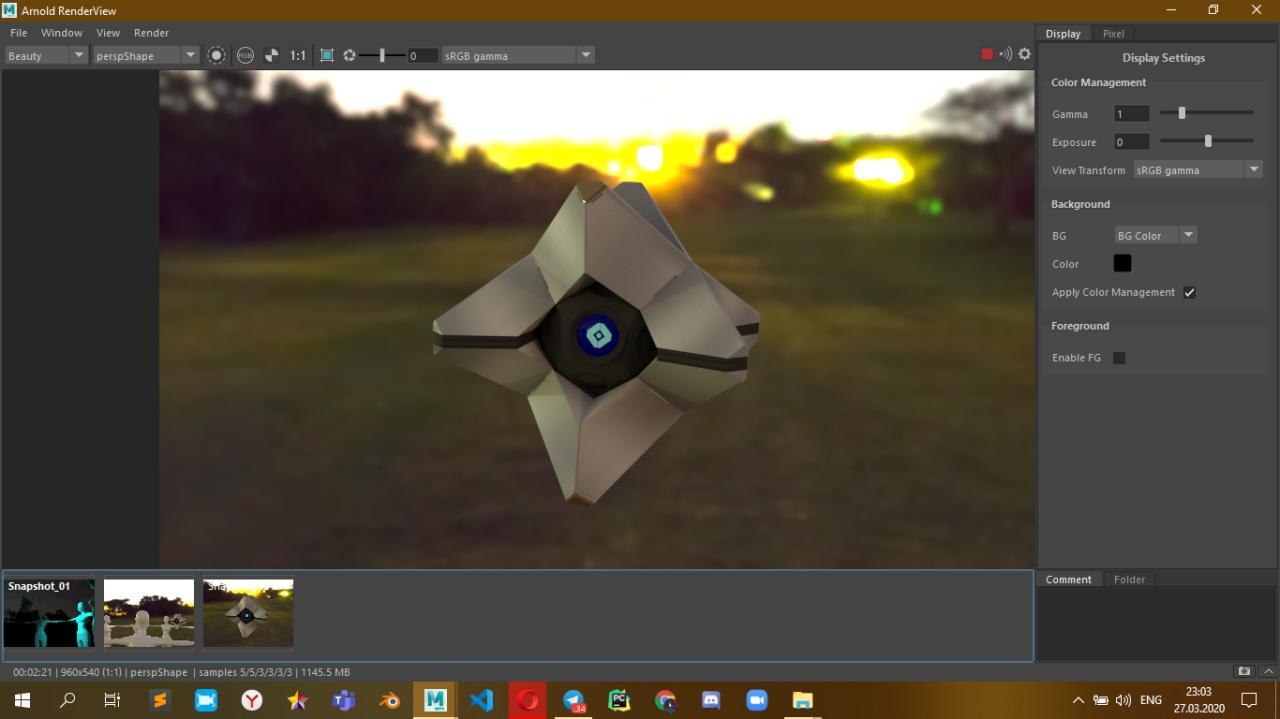Stop the render with the red button
The height and width of the screenshot is (719, 1280).
click(x=987, y=54)
